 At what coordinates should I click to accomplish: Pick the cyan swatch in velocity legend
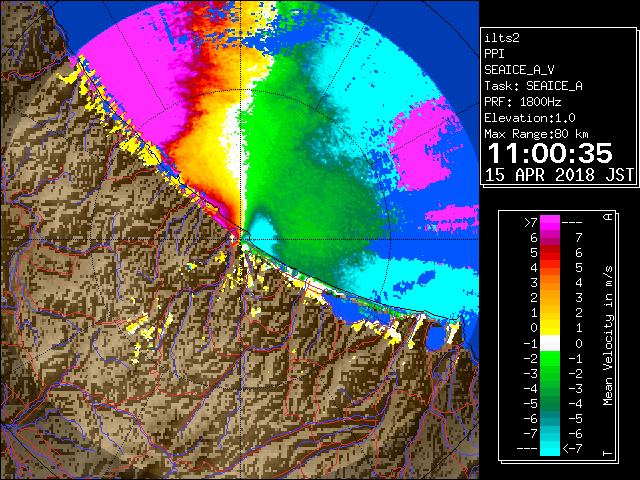coord(550,449)
